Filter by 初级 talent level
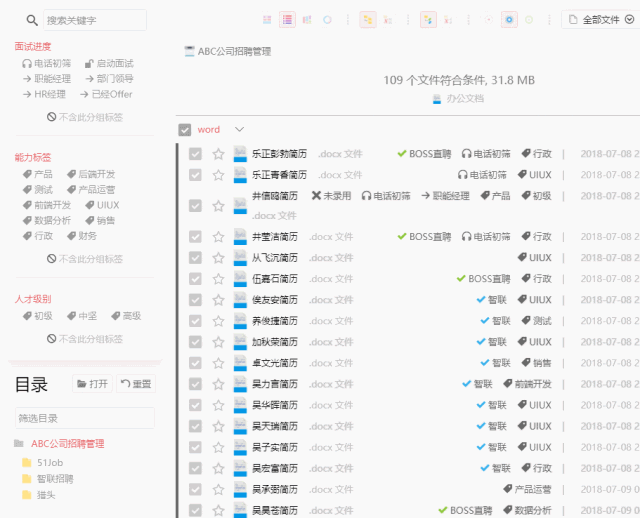640x518 pixels. [38, 316]
